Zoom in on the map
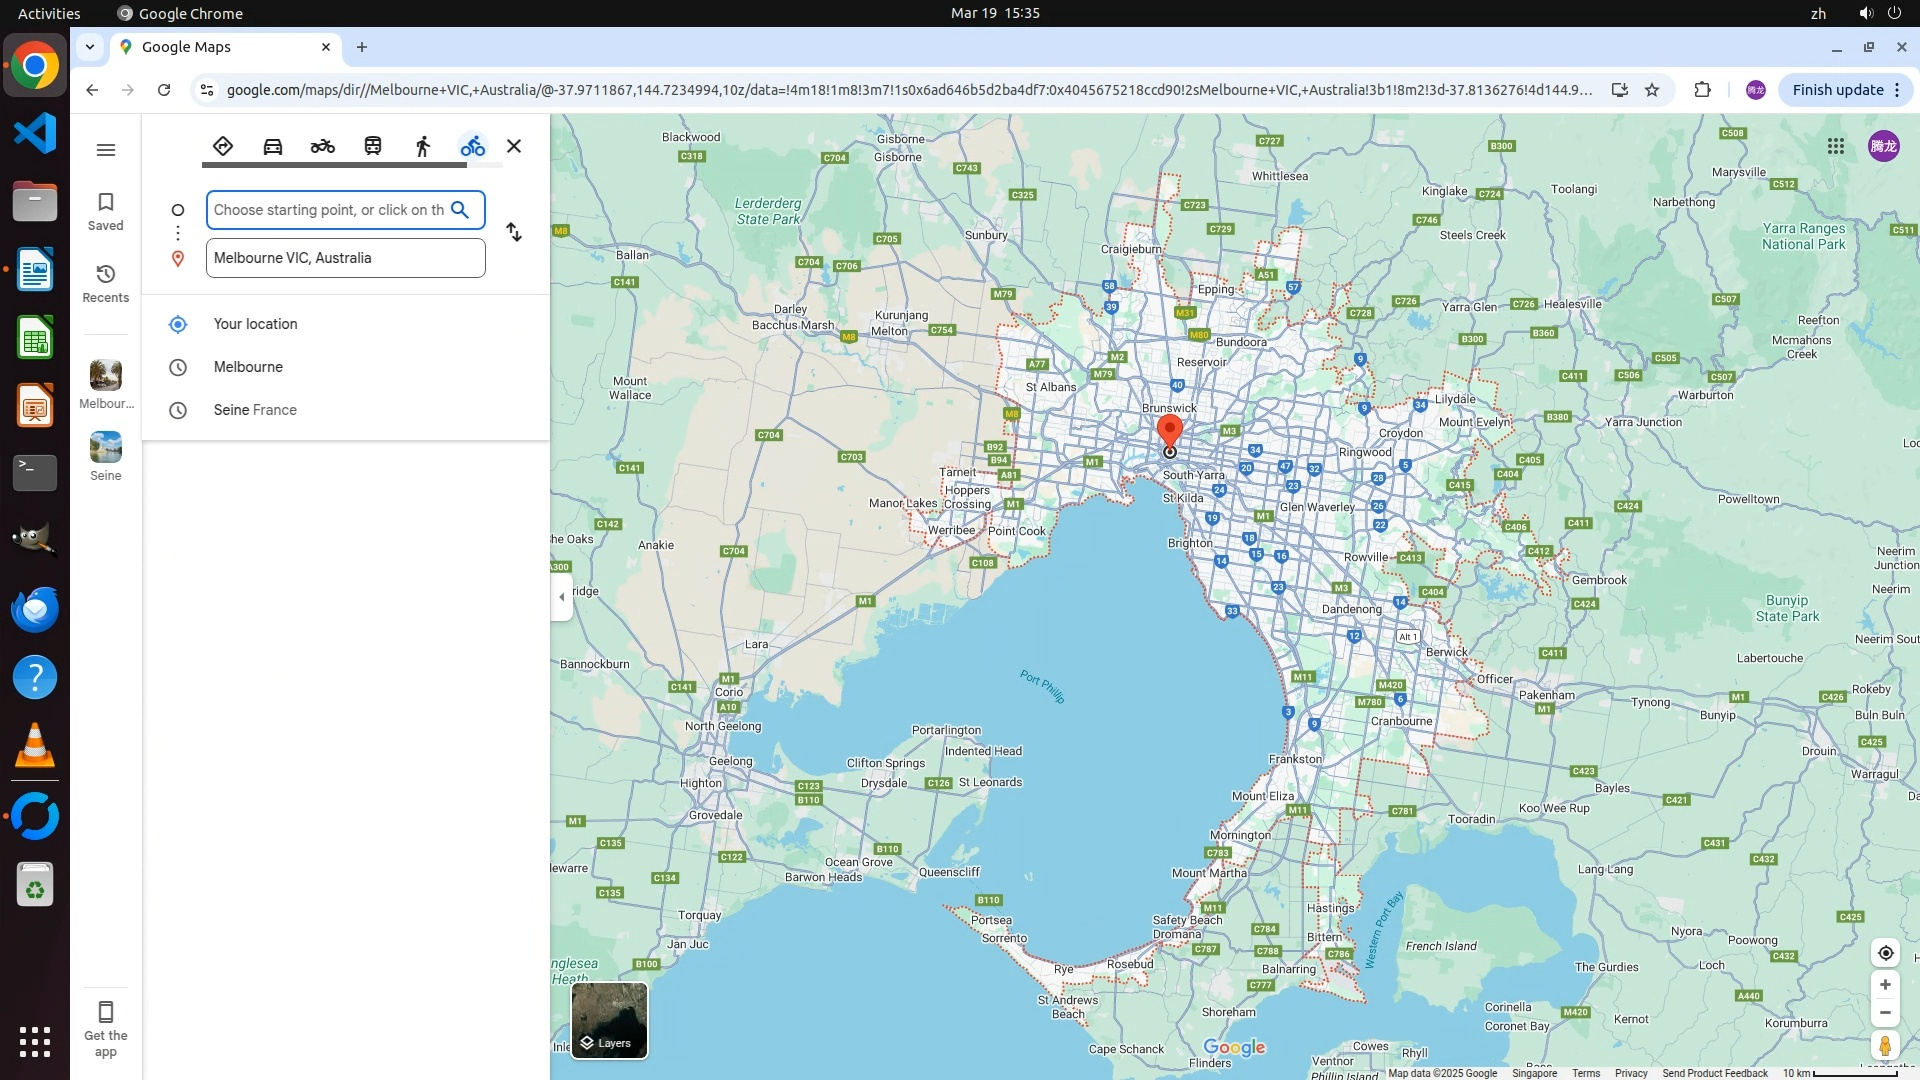Viewport: 1920px width, 1080px height. 1885,985
